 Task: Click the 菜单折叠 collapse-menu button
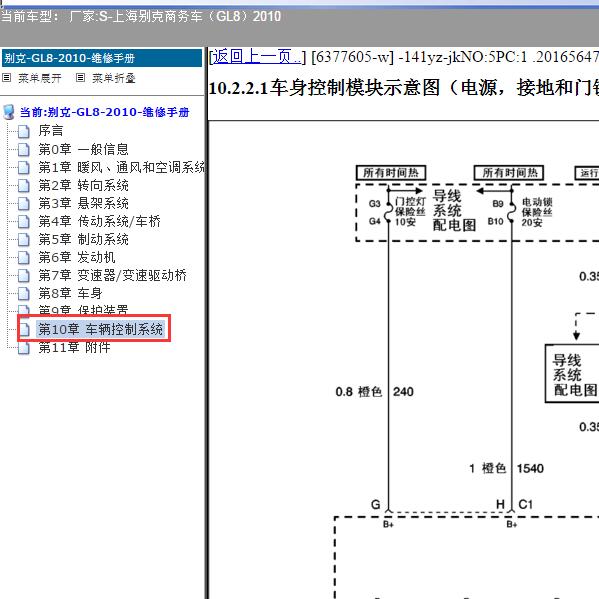tap(114, 78)
